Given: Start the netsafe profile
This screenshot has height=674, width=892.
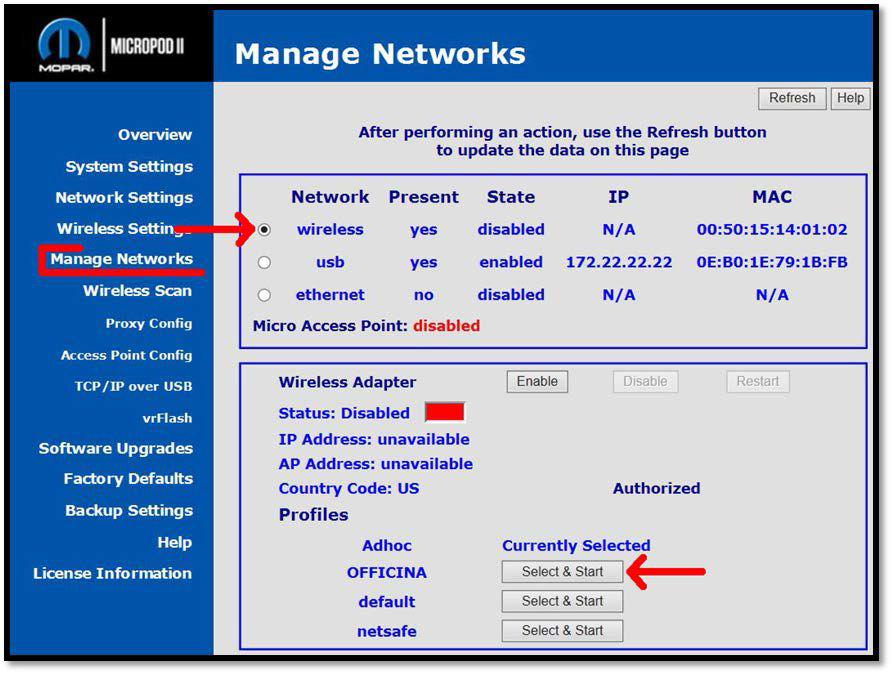Looking at the screenshot, I should (x=562, y=630).
